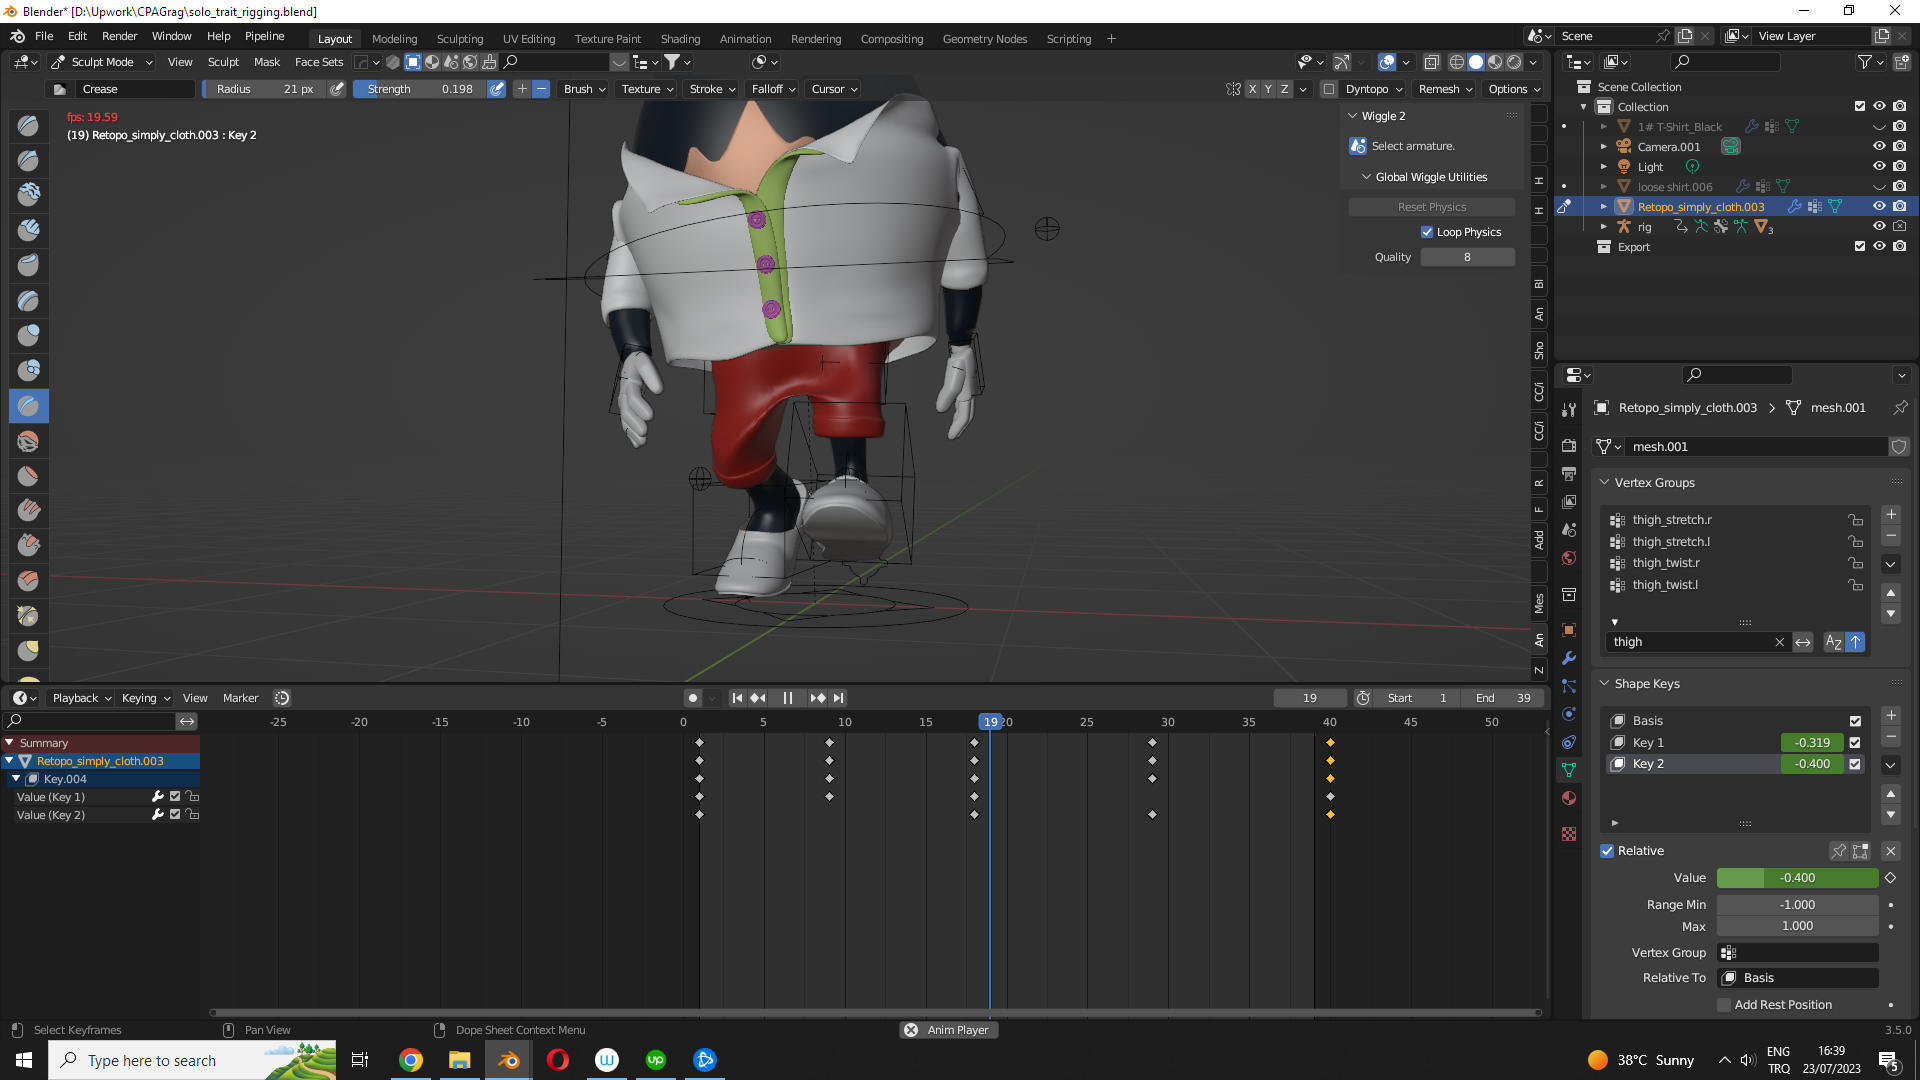1920x1080 pixels.
Task: Open the Remesh popover button
Action: [x=1445, y=89]
